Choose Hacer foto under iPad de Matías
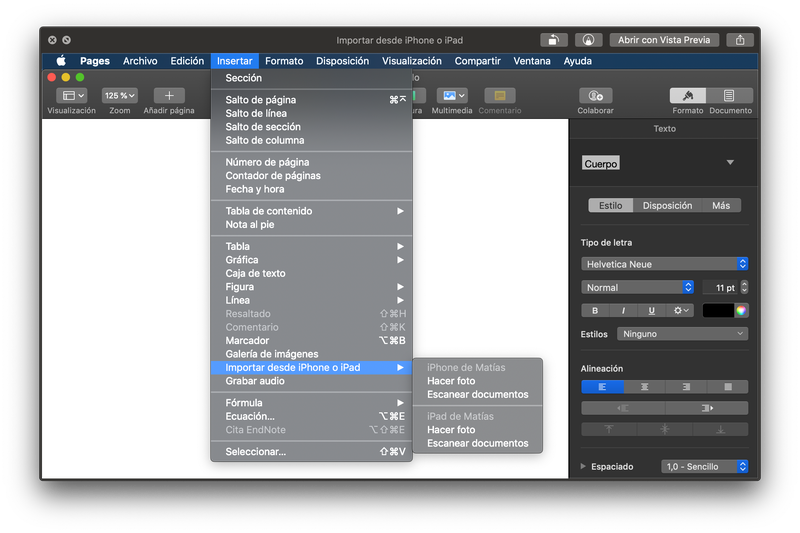This screenshot has height=533, width=800. pyautogui.click(x=478, y=429)
